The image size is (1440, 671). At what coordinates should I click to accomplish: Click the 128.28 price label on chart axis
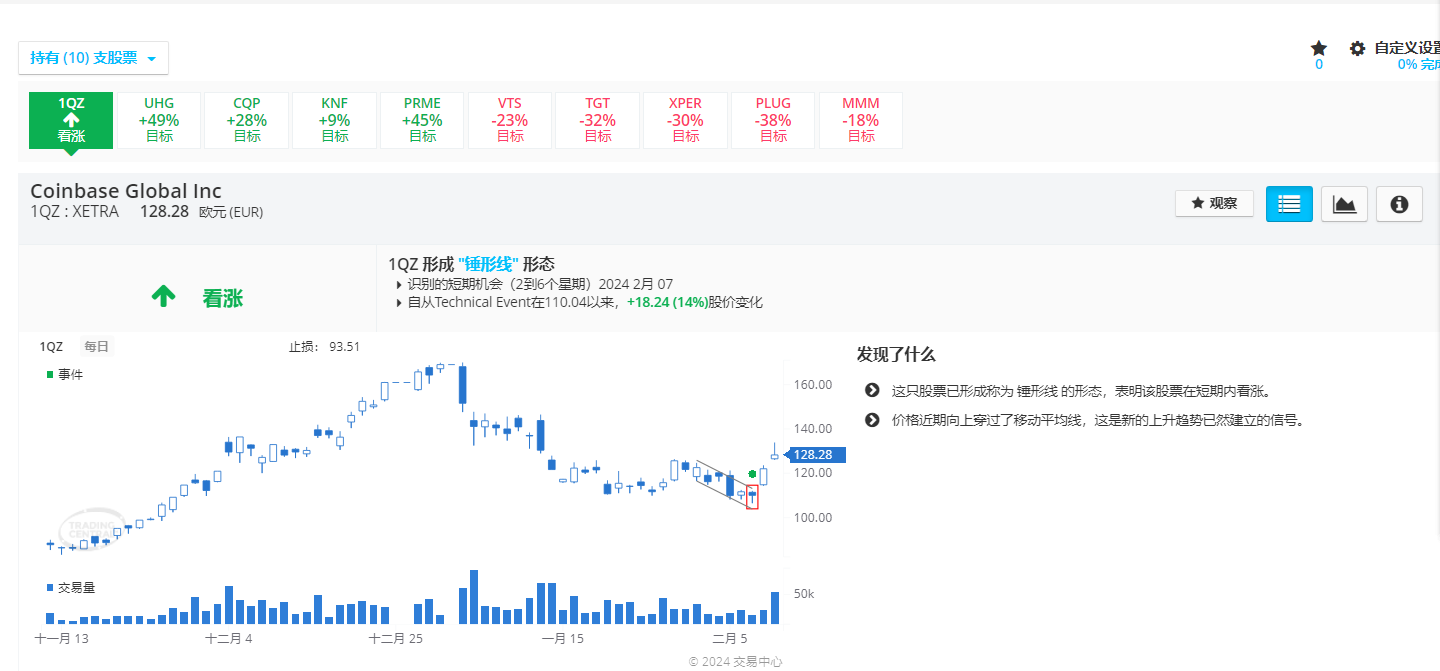click(816, 455)
